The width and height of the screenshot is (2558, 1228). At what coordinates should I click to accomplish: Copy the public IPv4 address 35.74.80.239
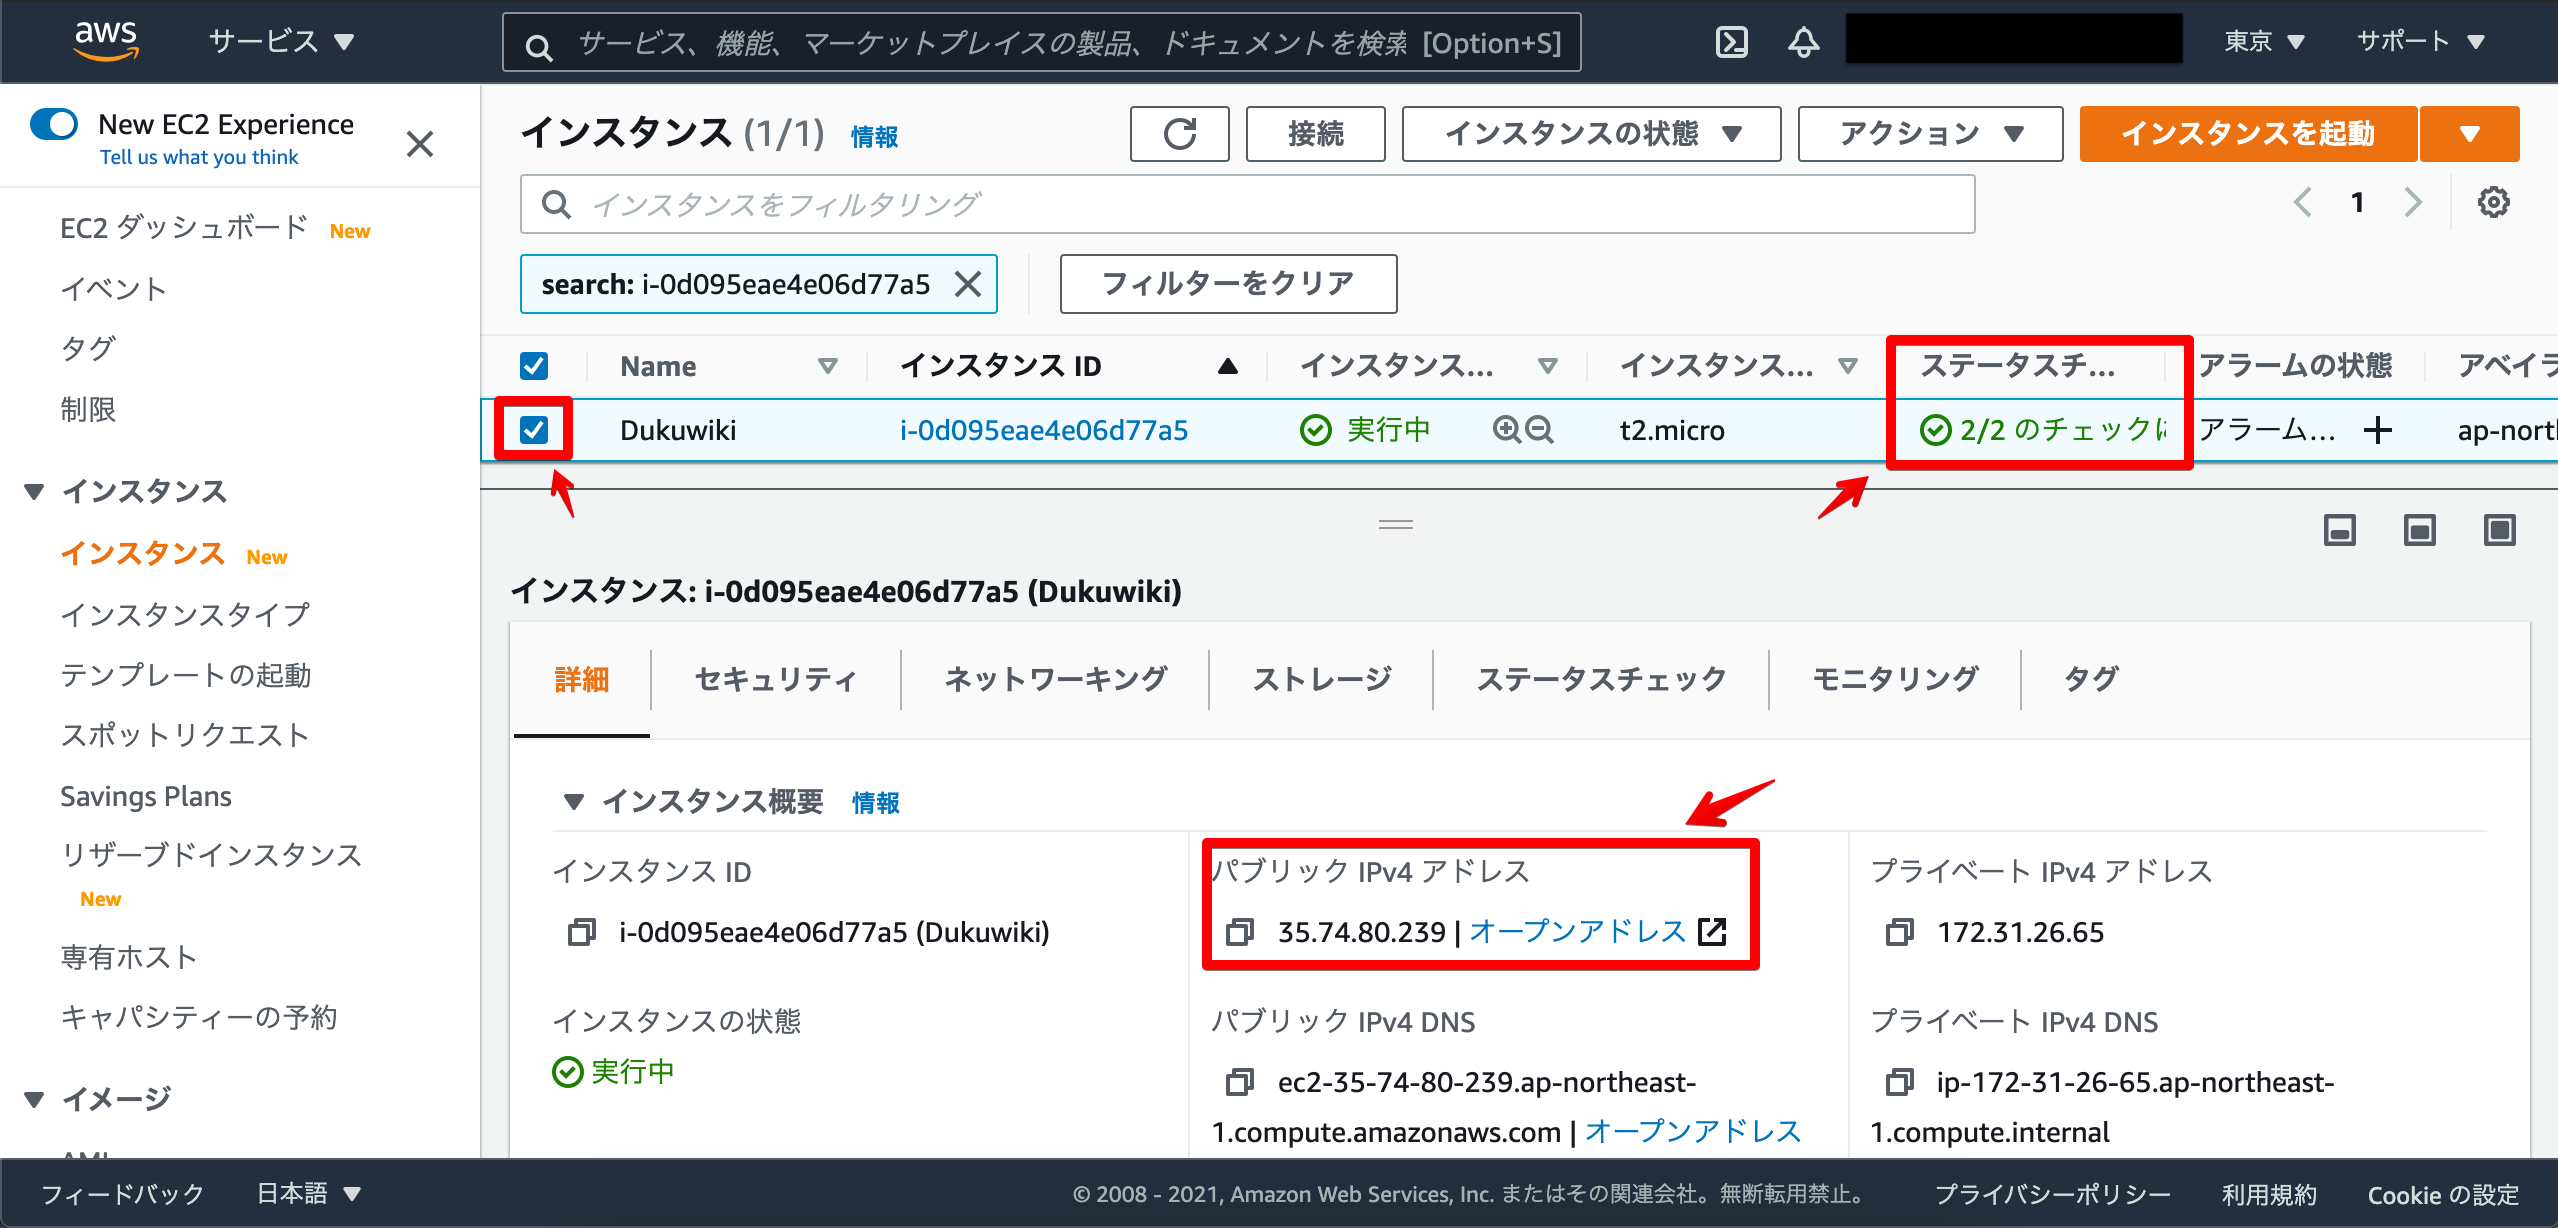[1240, 933]
